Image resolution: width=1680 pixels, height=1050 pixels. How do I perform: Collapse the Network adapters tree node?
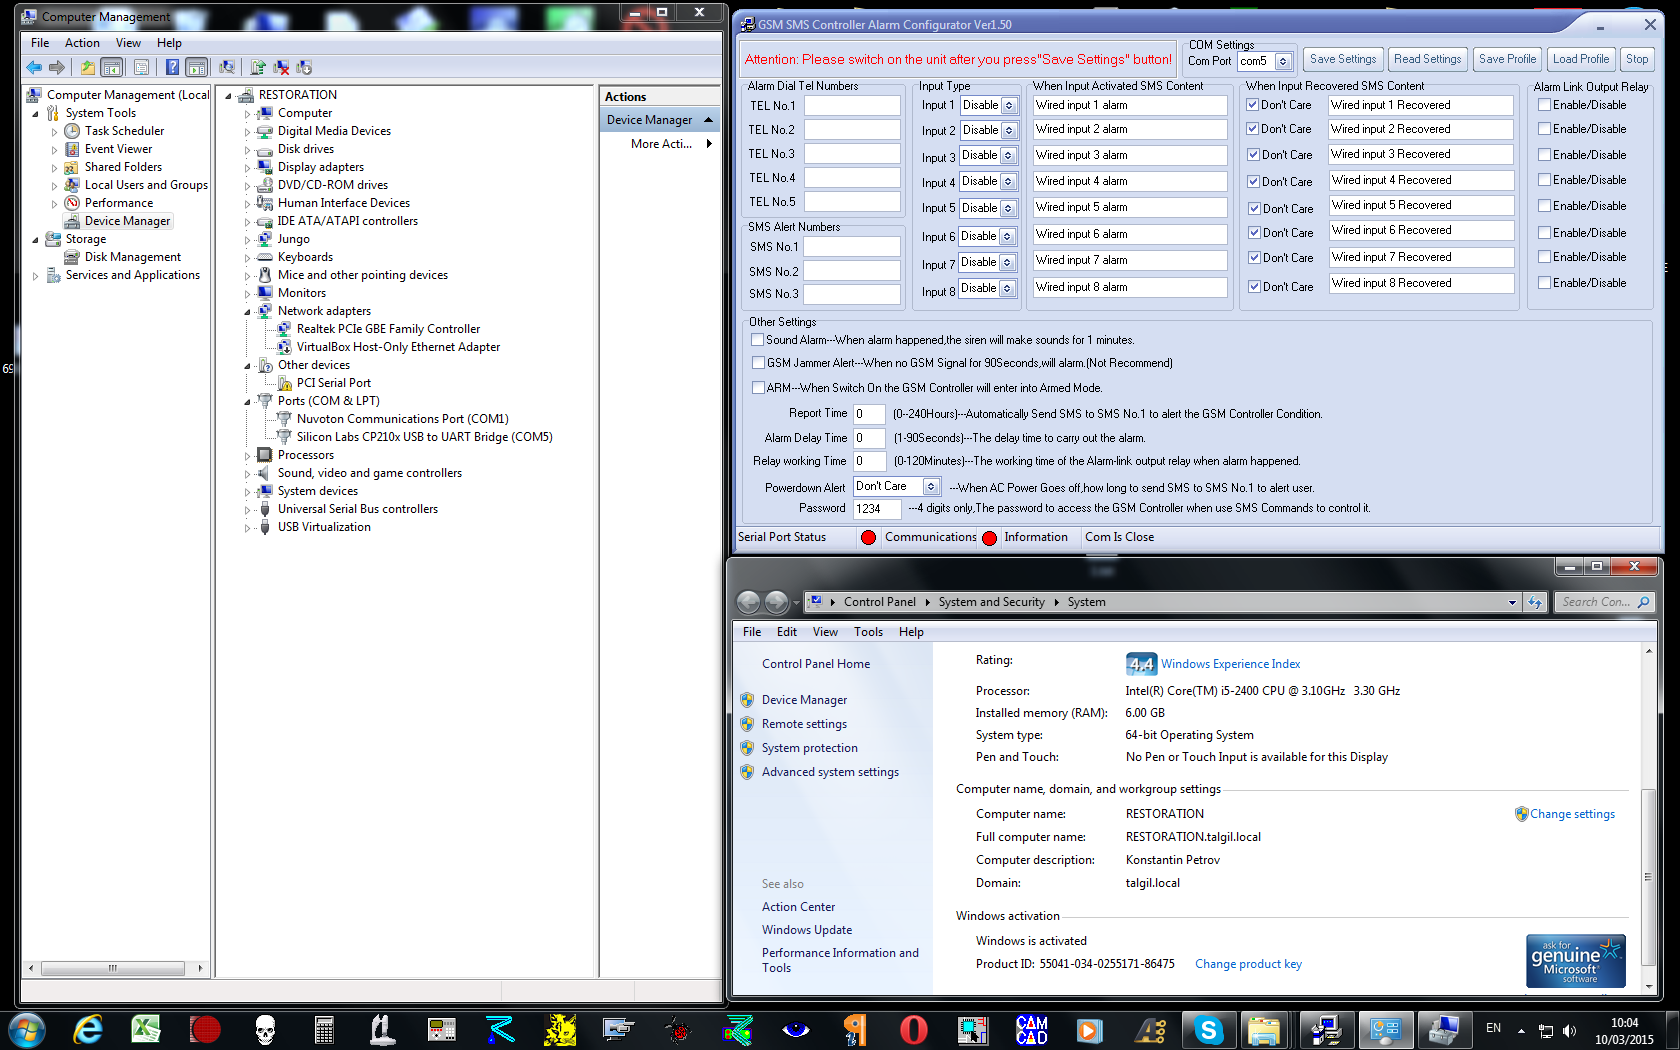click(248, 311)
